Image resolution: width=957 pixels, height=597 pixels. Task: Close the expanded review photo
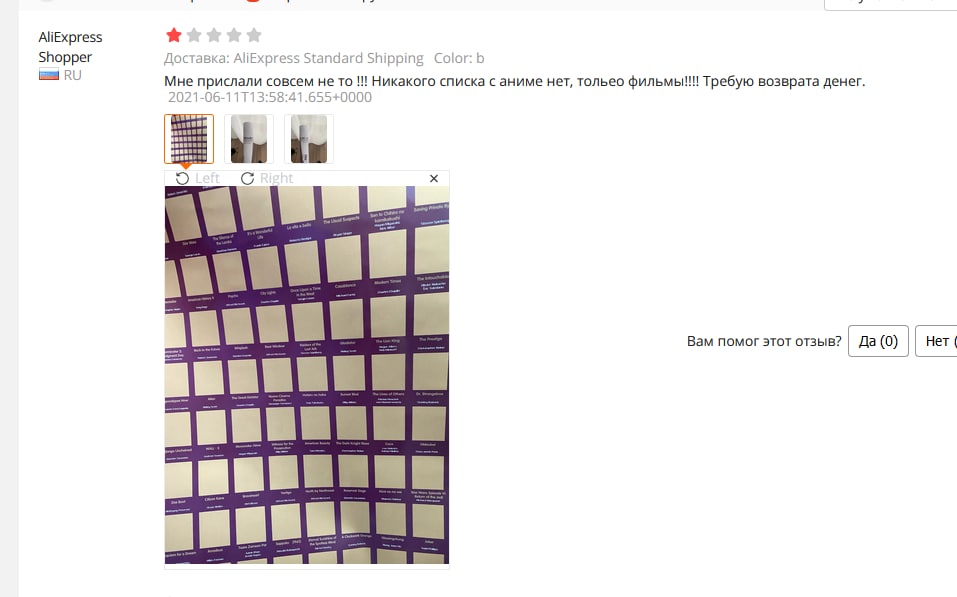434,178
